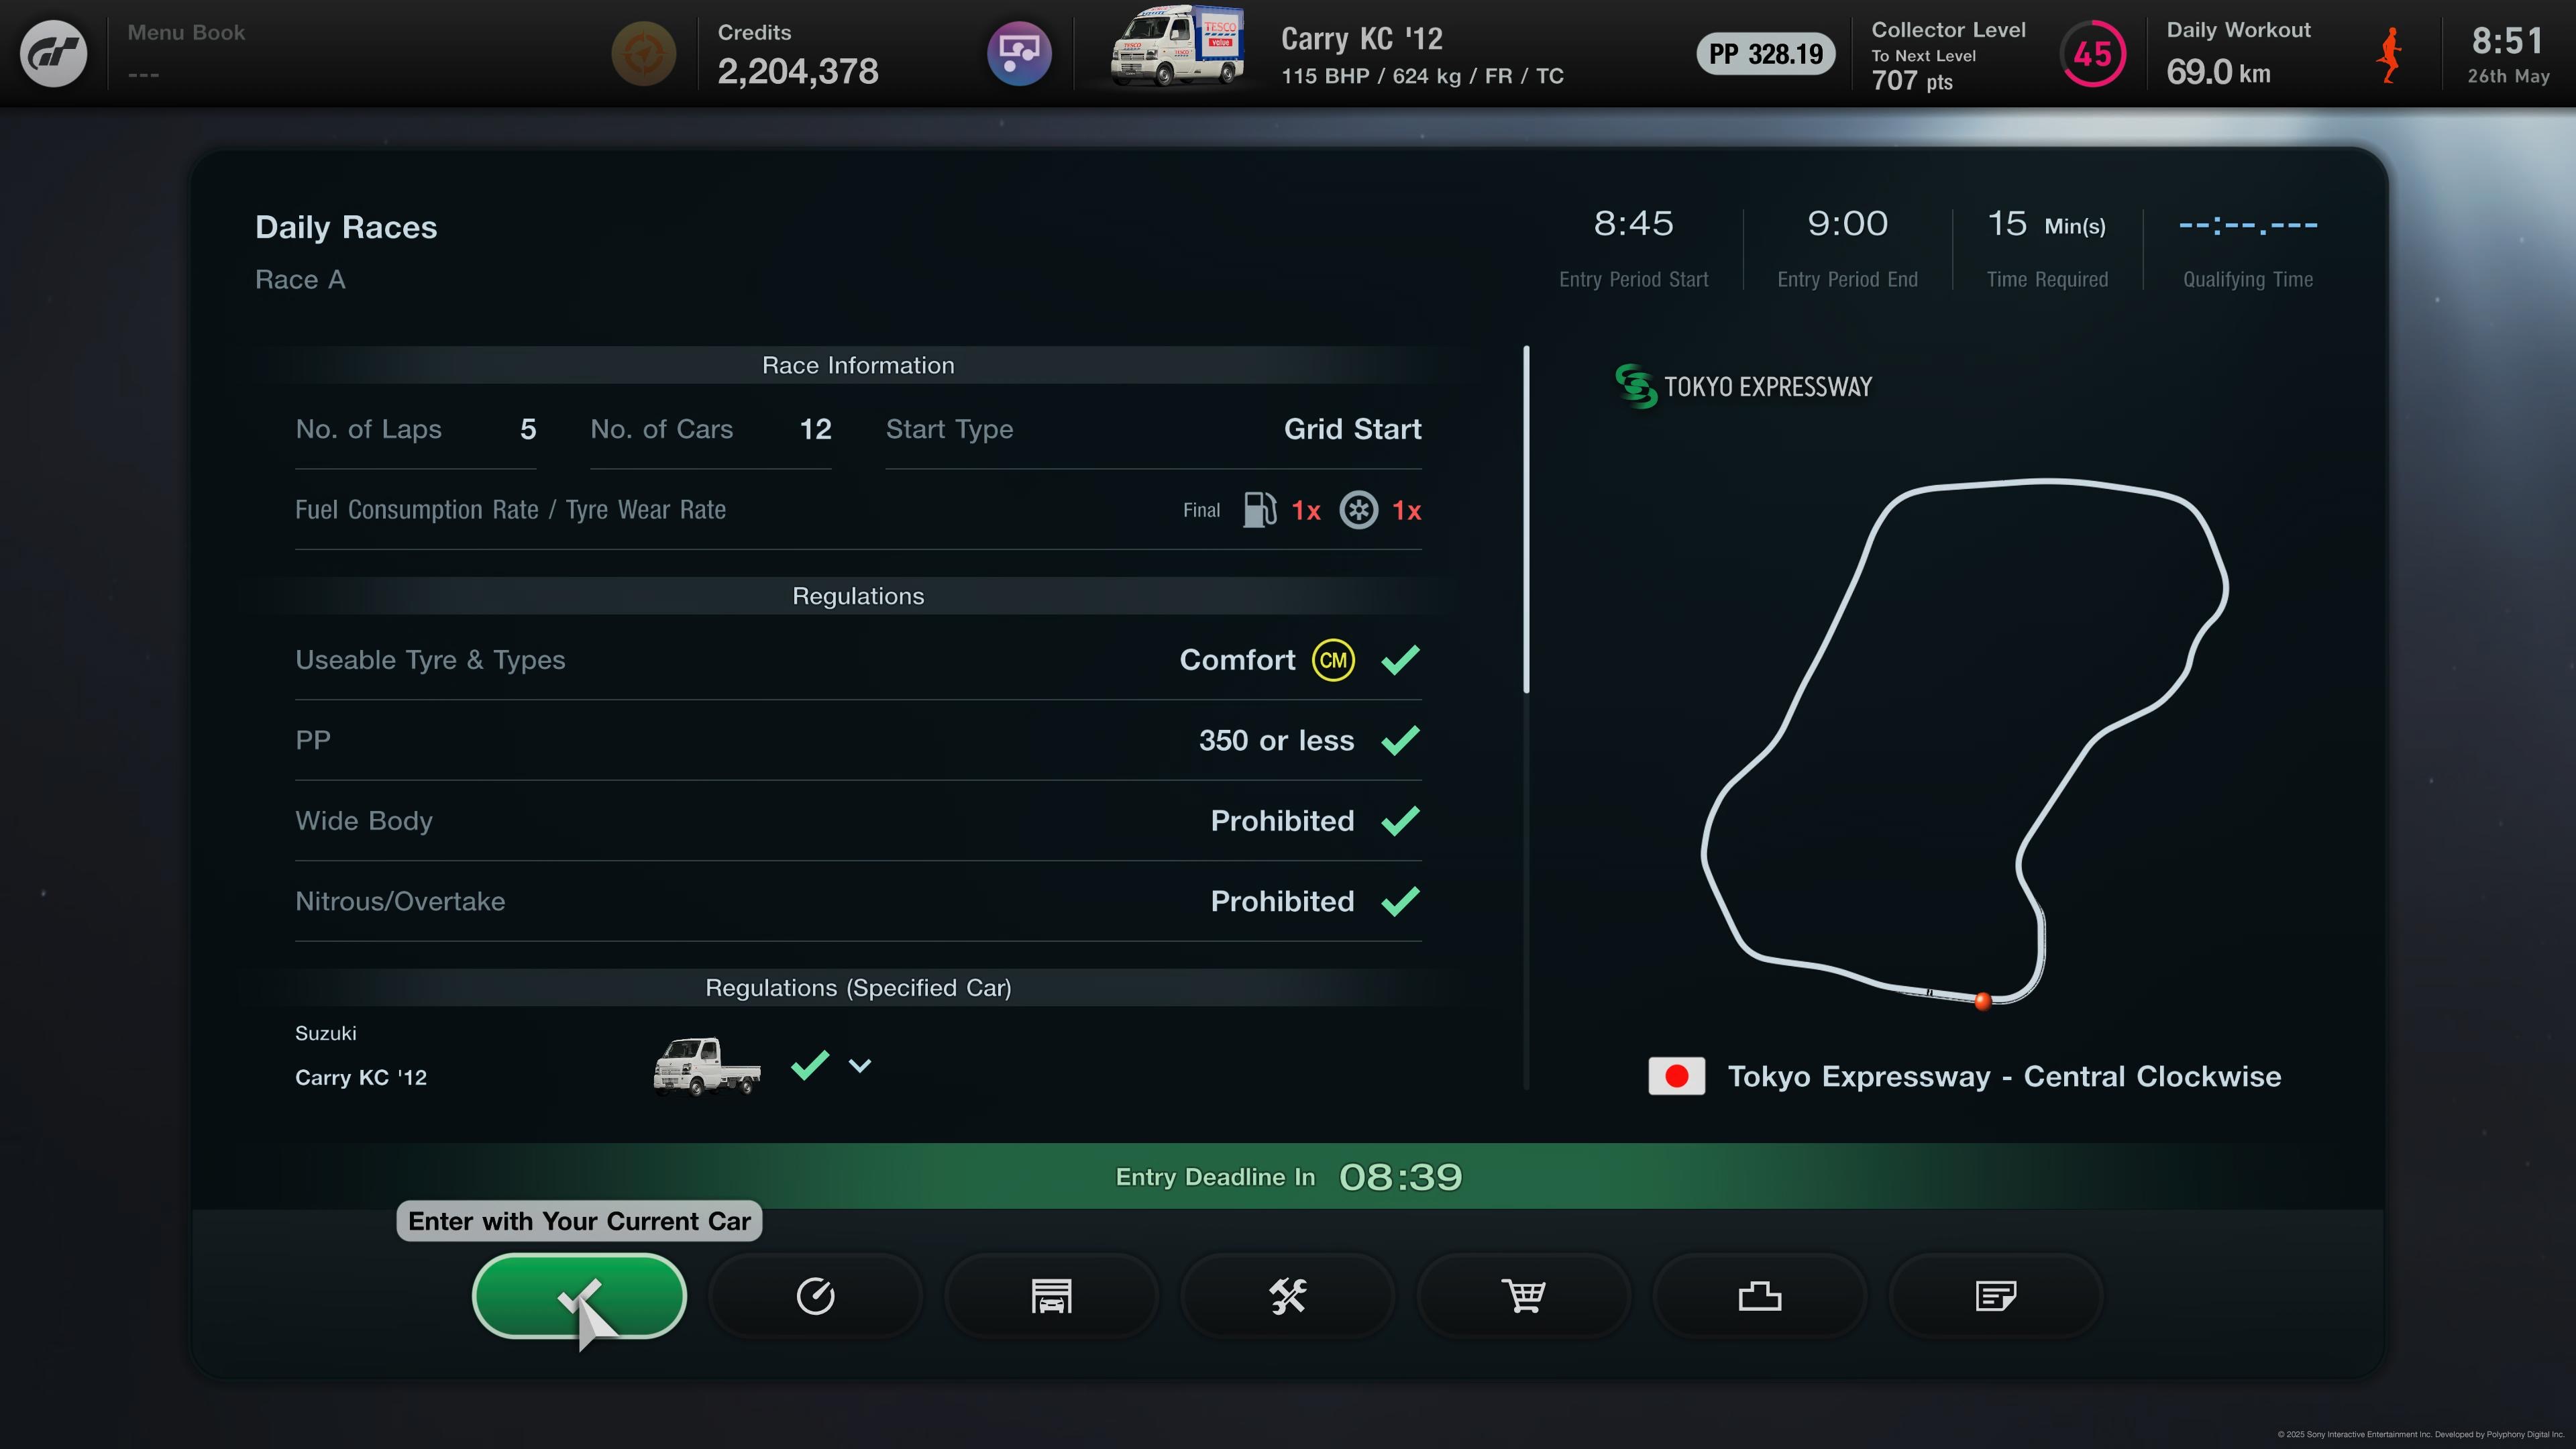This screenshot has width=2576, height=1449.
Task: Click the rankings podium icon
Action: click(1759, 1295)
